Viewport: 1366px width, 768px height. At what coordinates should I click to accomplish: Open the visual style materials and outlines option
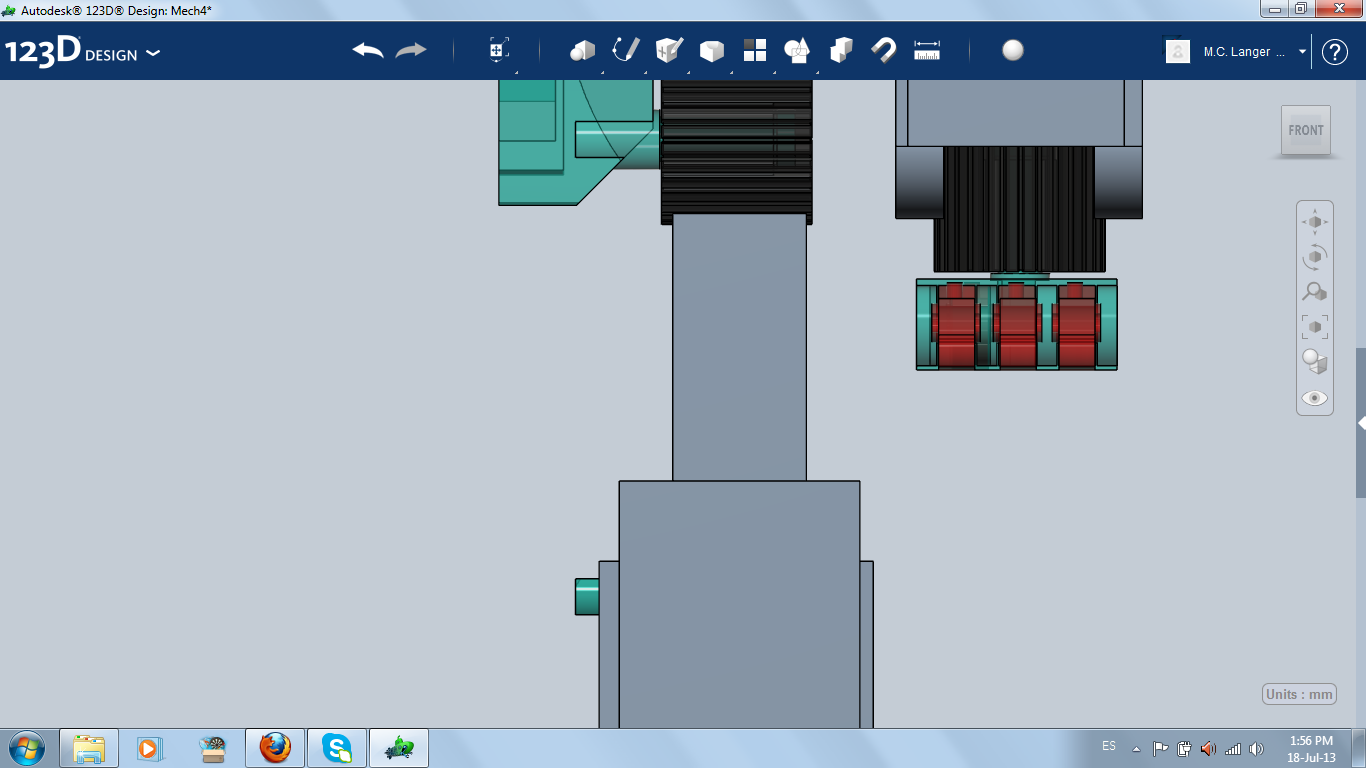pos(1315,362)
